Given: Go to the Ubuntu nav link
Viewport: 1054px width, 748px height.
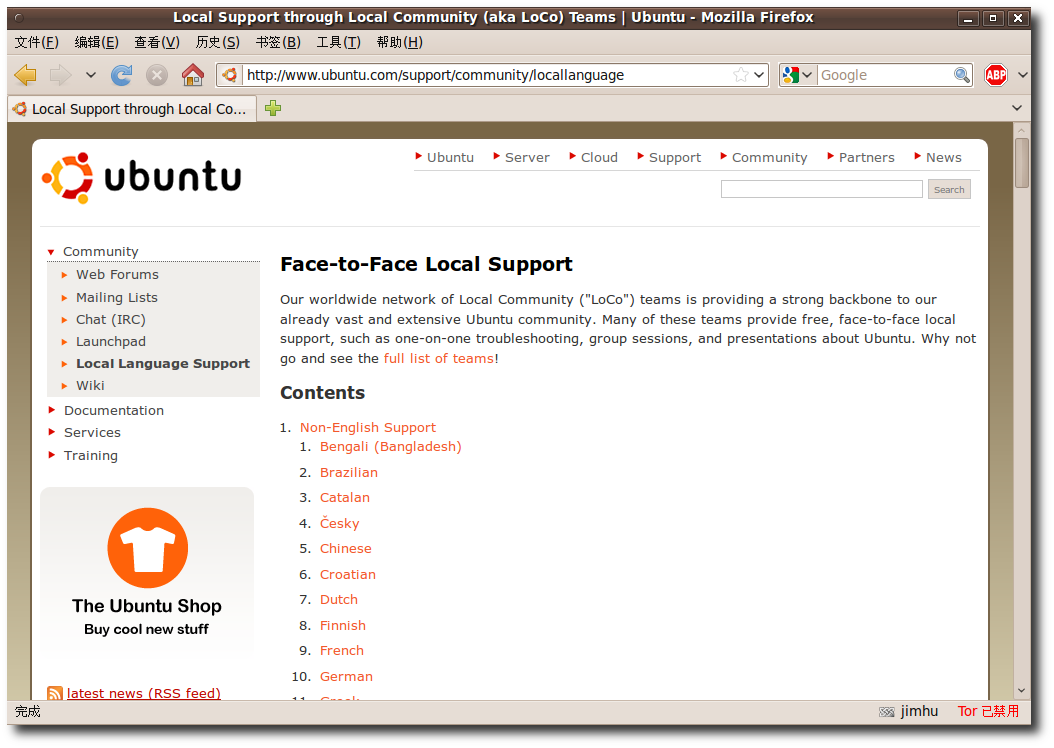Looking at the screenshot, I should [450, 157].
